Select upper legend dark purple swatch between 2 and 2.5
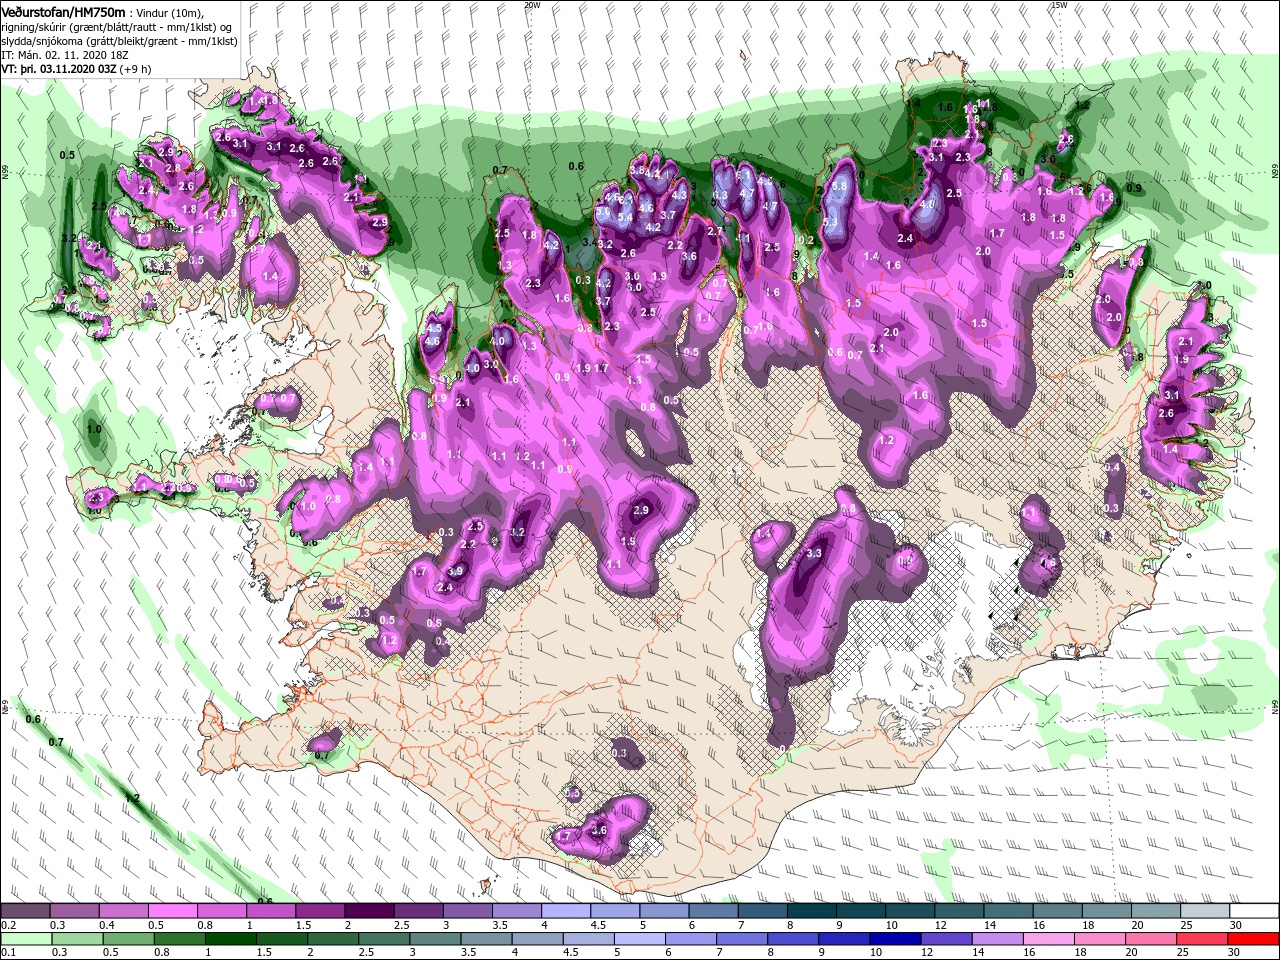 [369, 911]
